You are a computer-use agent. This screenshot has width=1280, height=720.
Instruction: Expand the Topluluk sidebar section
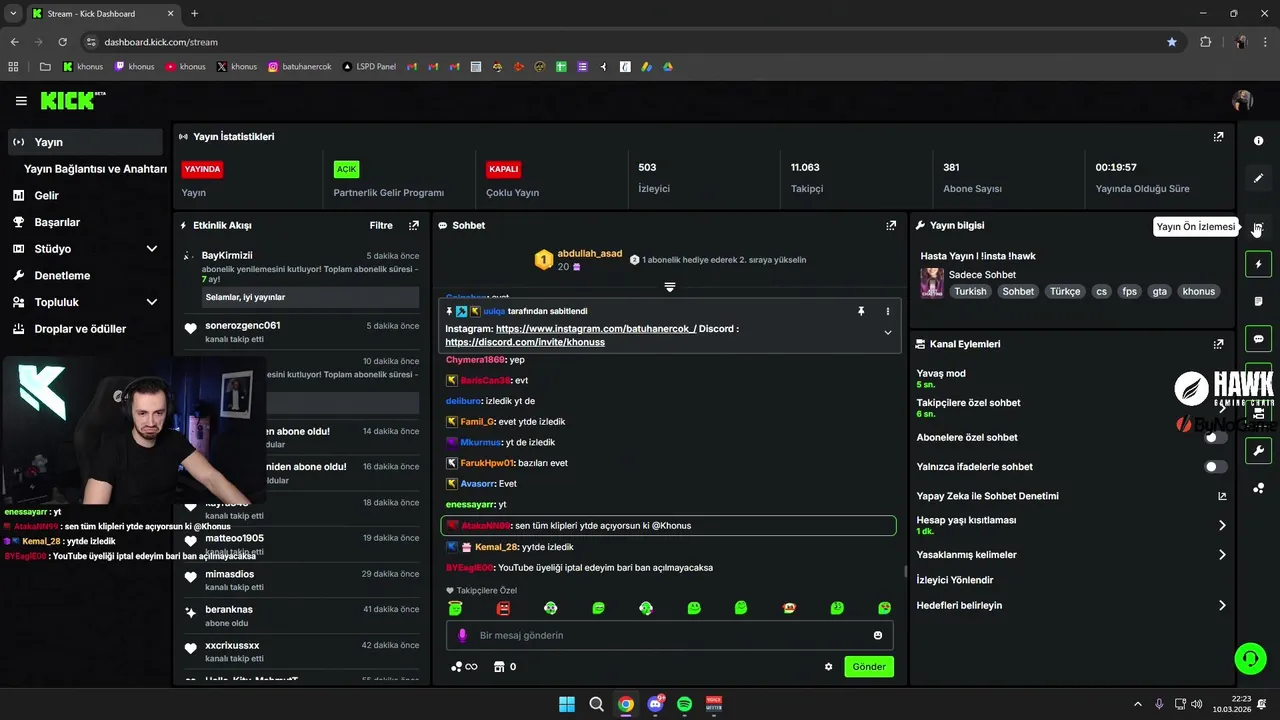152,302
